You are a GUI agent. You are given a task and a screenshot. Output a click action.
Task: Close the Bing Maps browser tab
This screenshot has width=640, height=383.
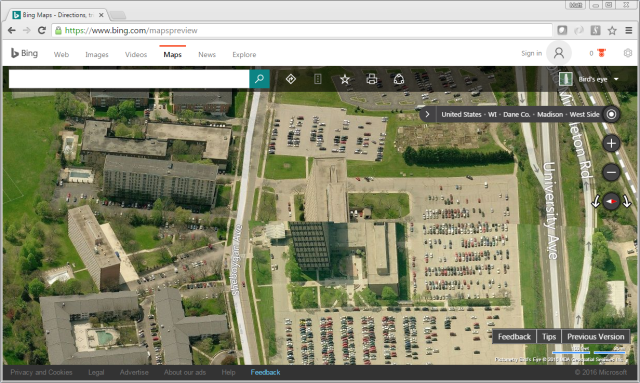point(101,15)
